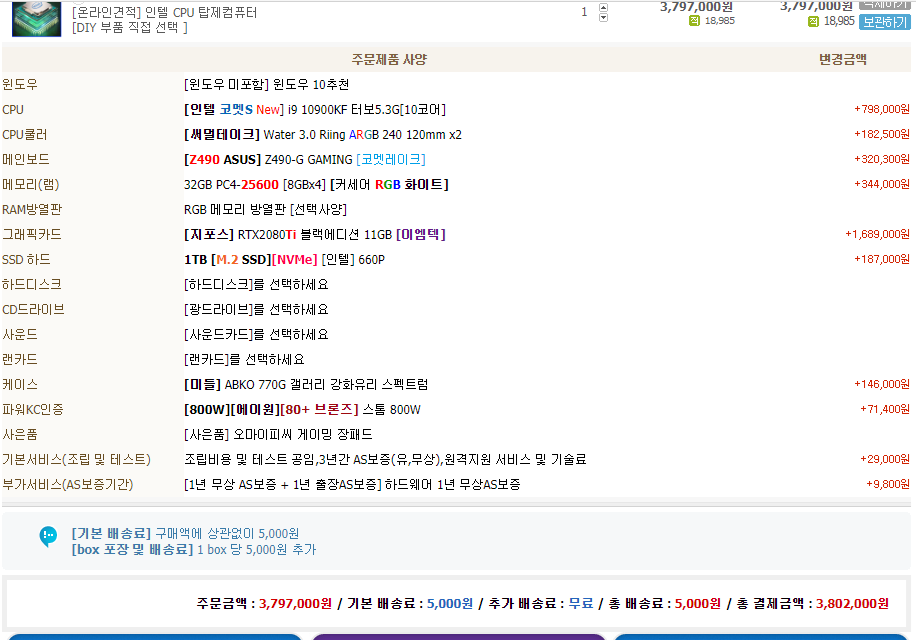This screenshot has width=916, height=640.
Task: Select the 그래픽카드 row label
Action: pyautogui.click(x=32, y=235)
